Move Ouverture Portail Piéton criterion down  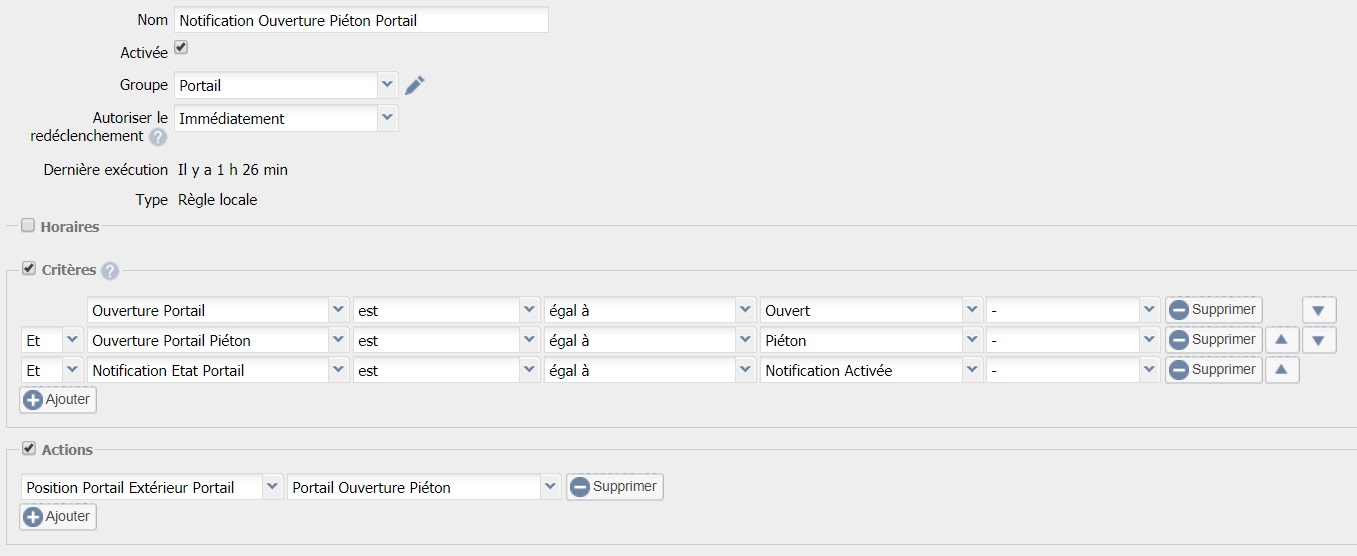click(x=1319, y=341)
